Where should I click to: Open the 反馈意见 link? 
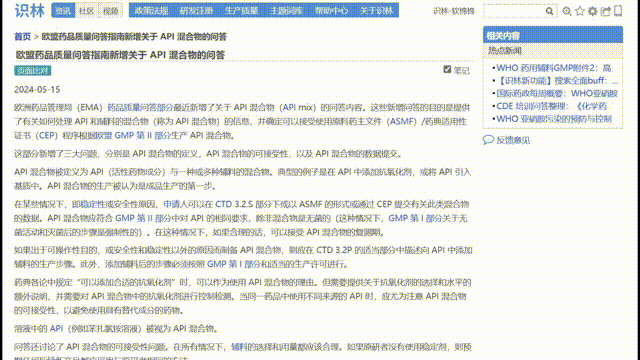513,140
